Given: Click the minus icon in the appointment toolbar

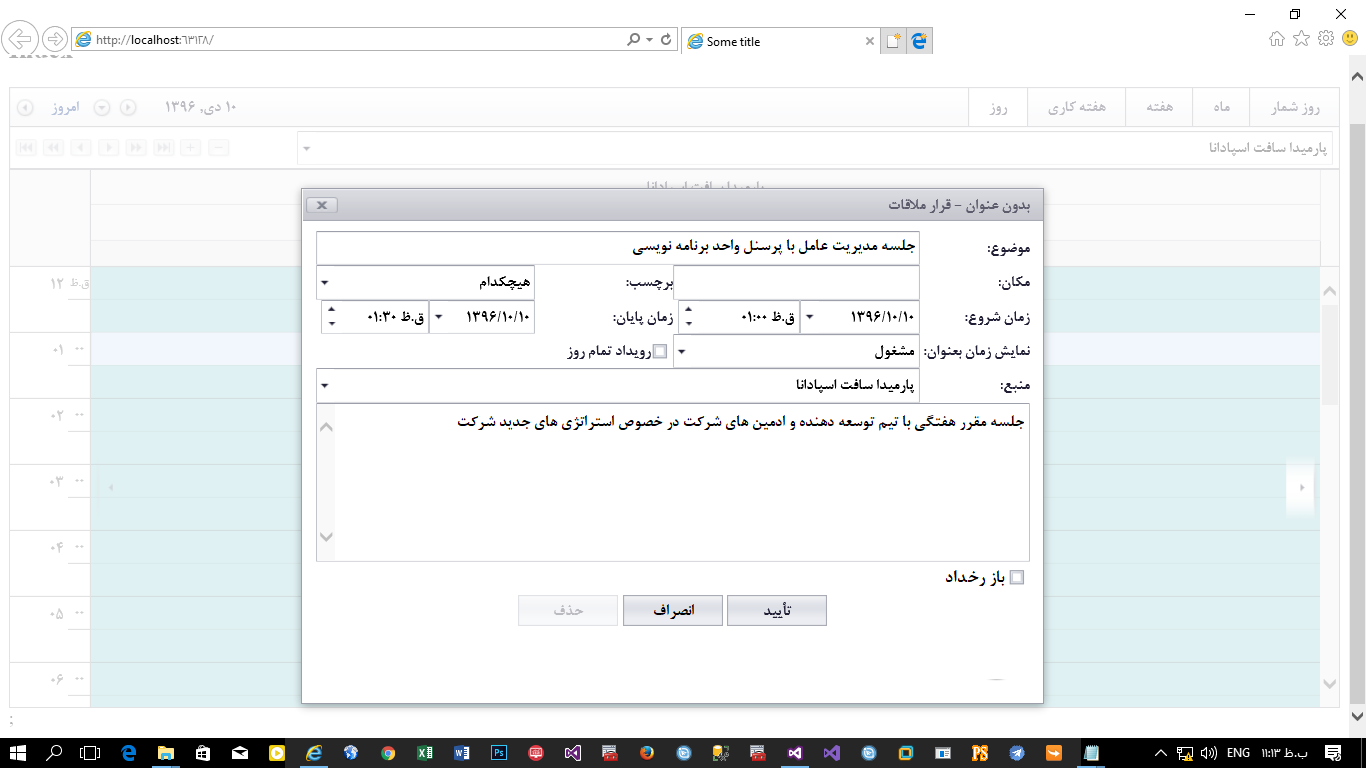Looking at the screenshot, I should 218,146.
